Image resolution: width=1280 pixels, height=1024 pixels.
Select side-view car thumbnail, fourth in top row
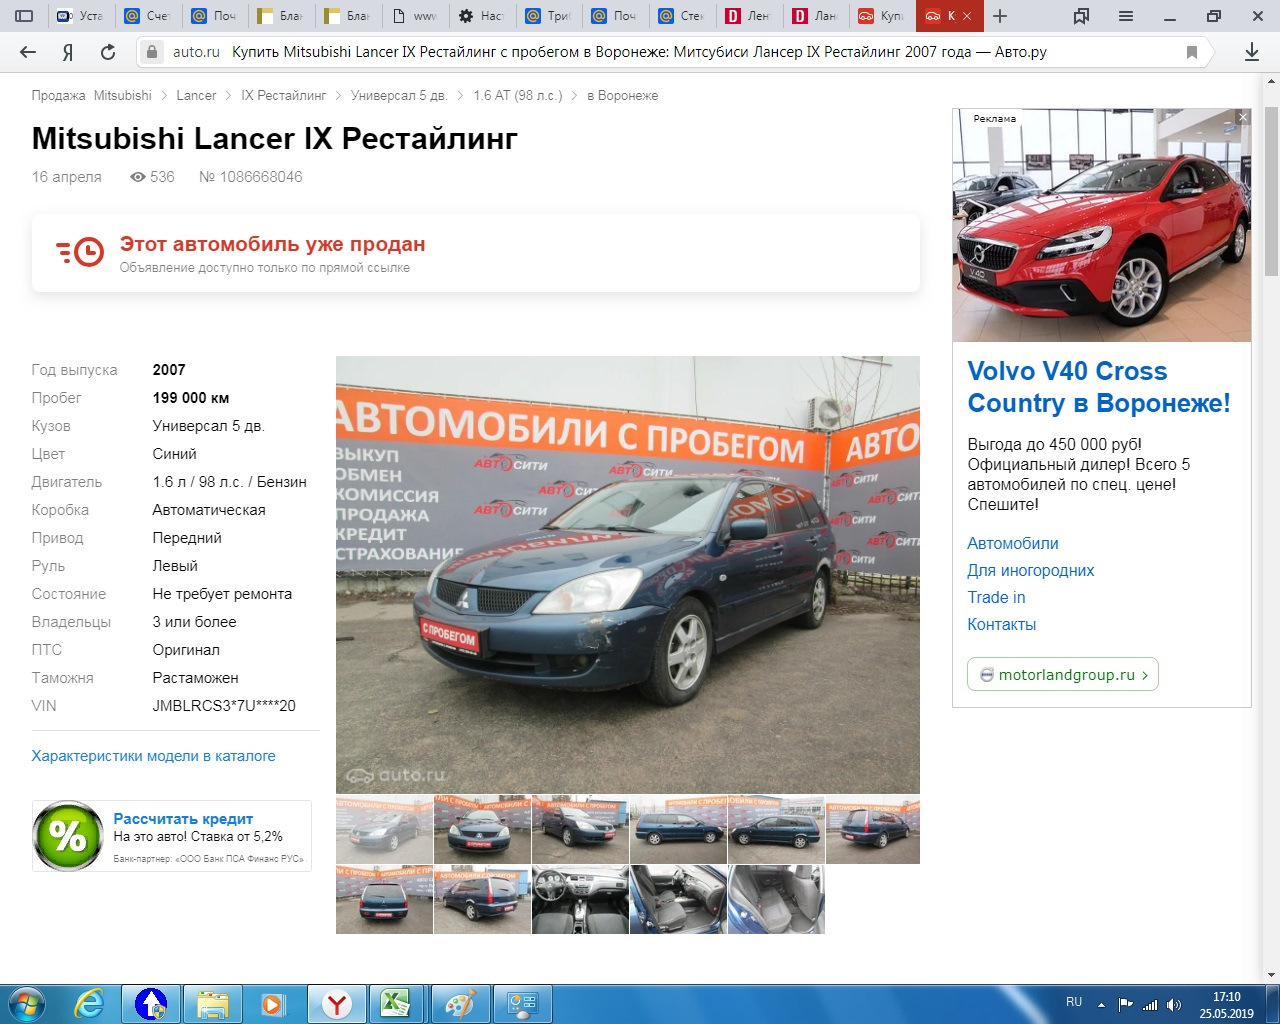[679, 830]
